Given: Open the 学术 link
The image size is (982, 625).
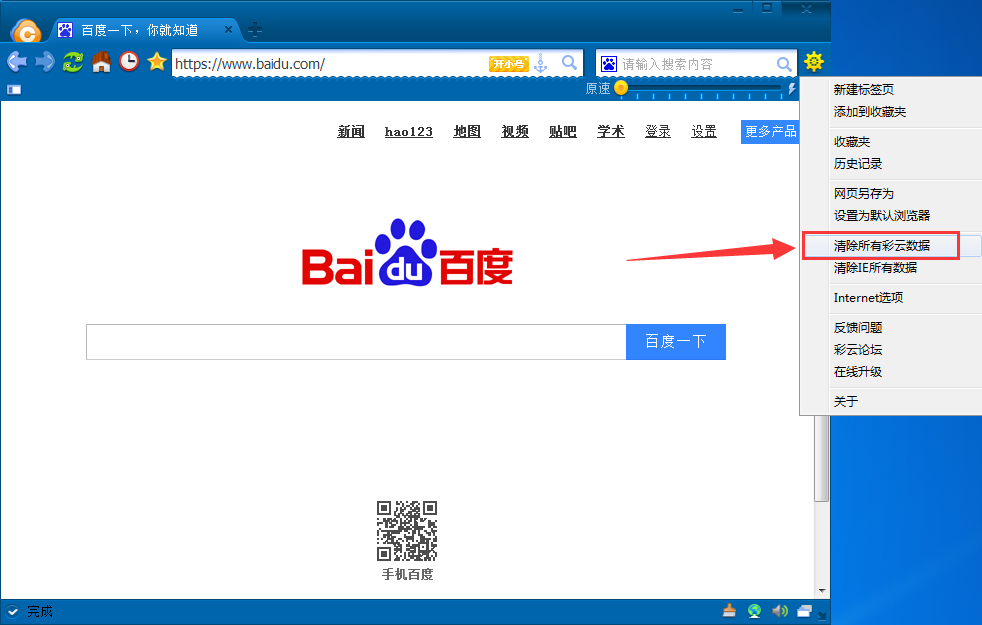Looking at the screenshot, I should click(x=611, y=132).
